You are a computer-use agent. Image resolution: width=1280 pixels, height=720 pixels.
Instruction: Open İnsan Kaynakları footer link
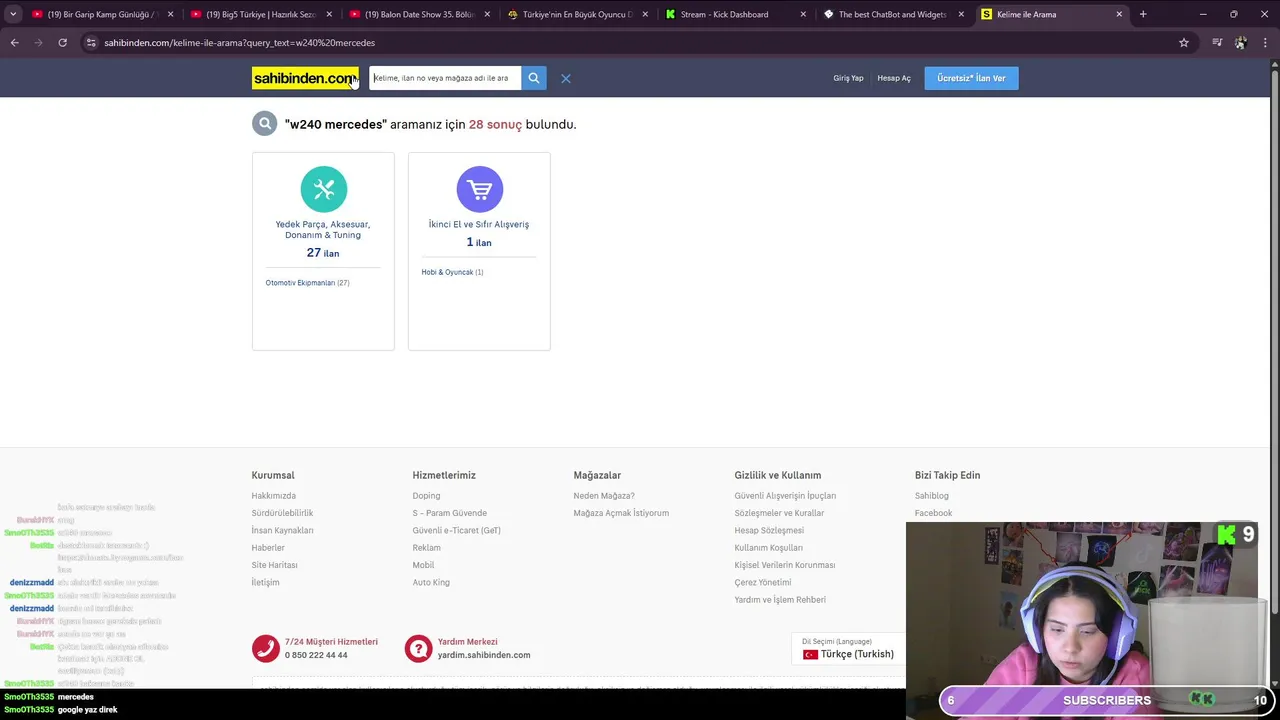point(282,530)
